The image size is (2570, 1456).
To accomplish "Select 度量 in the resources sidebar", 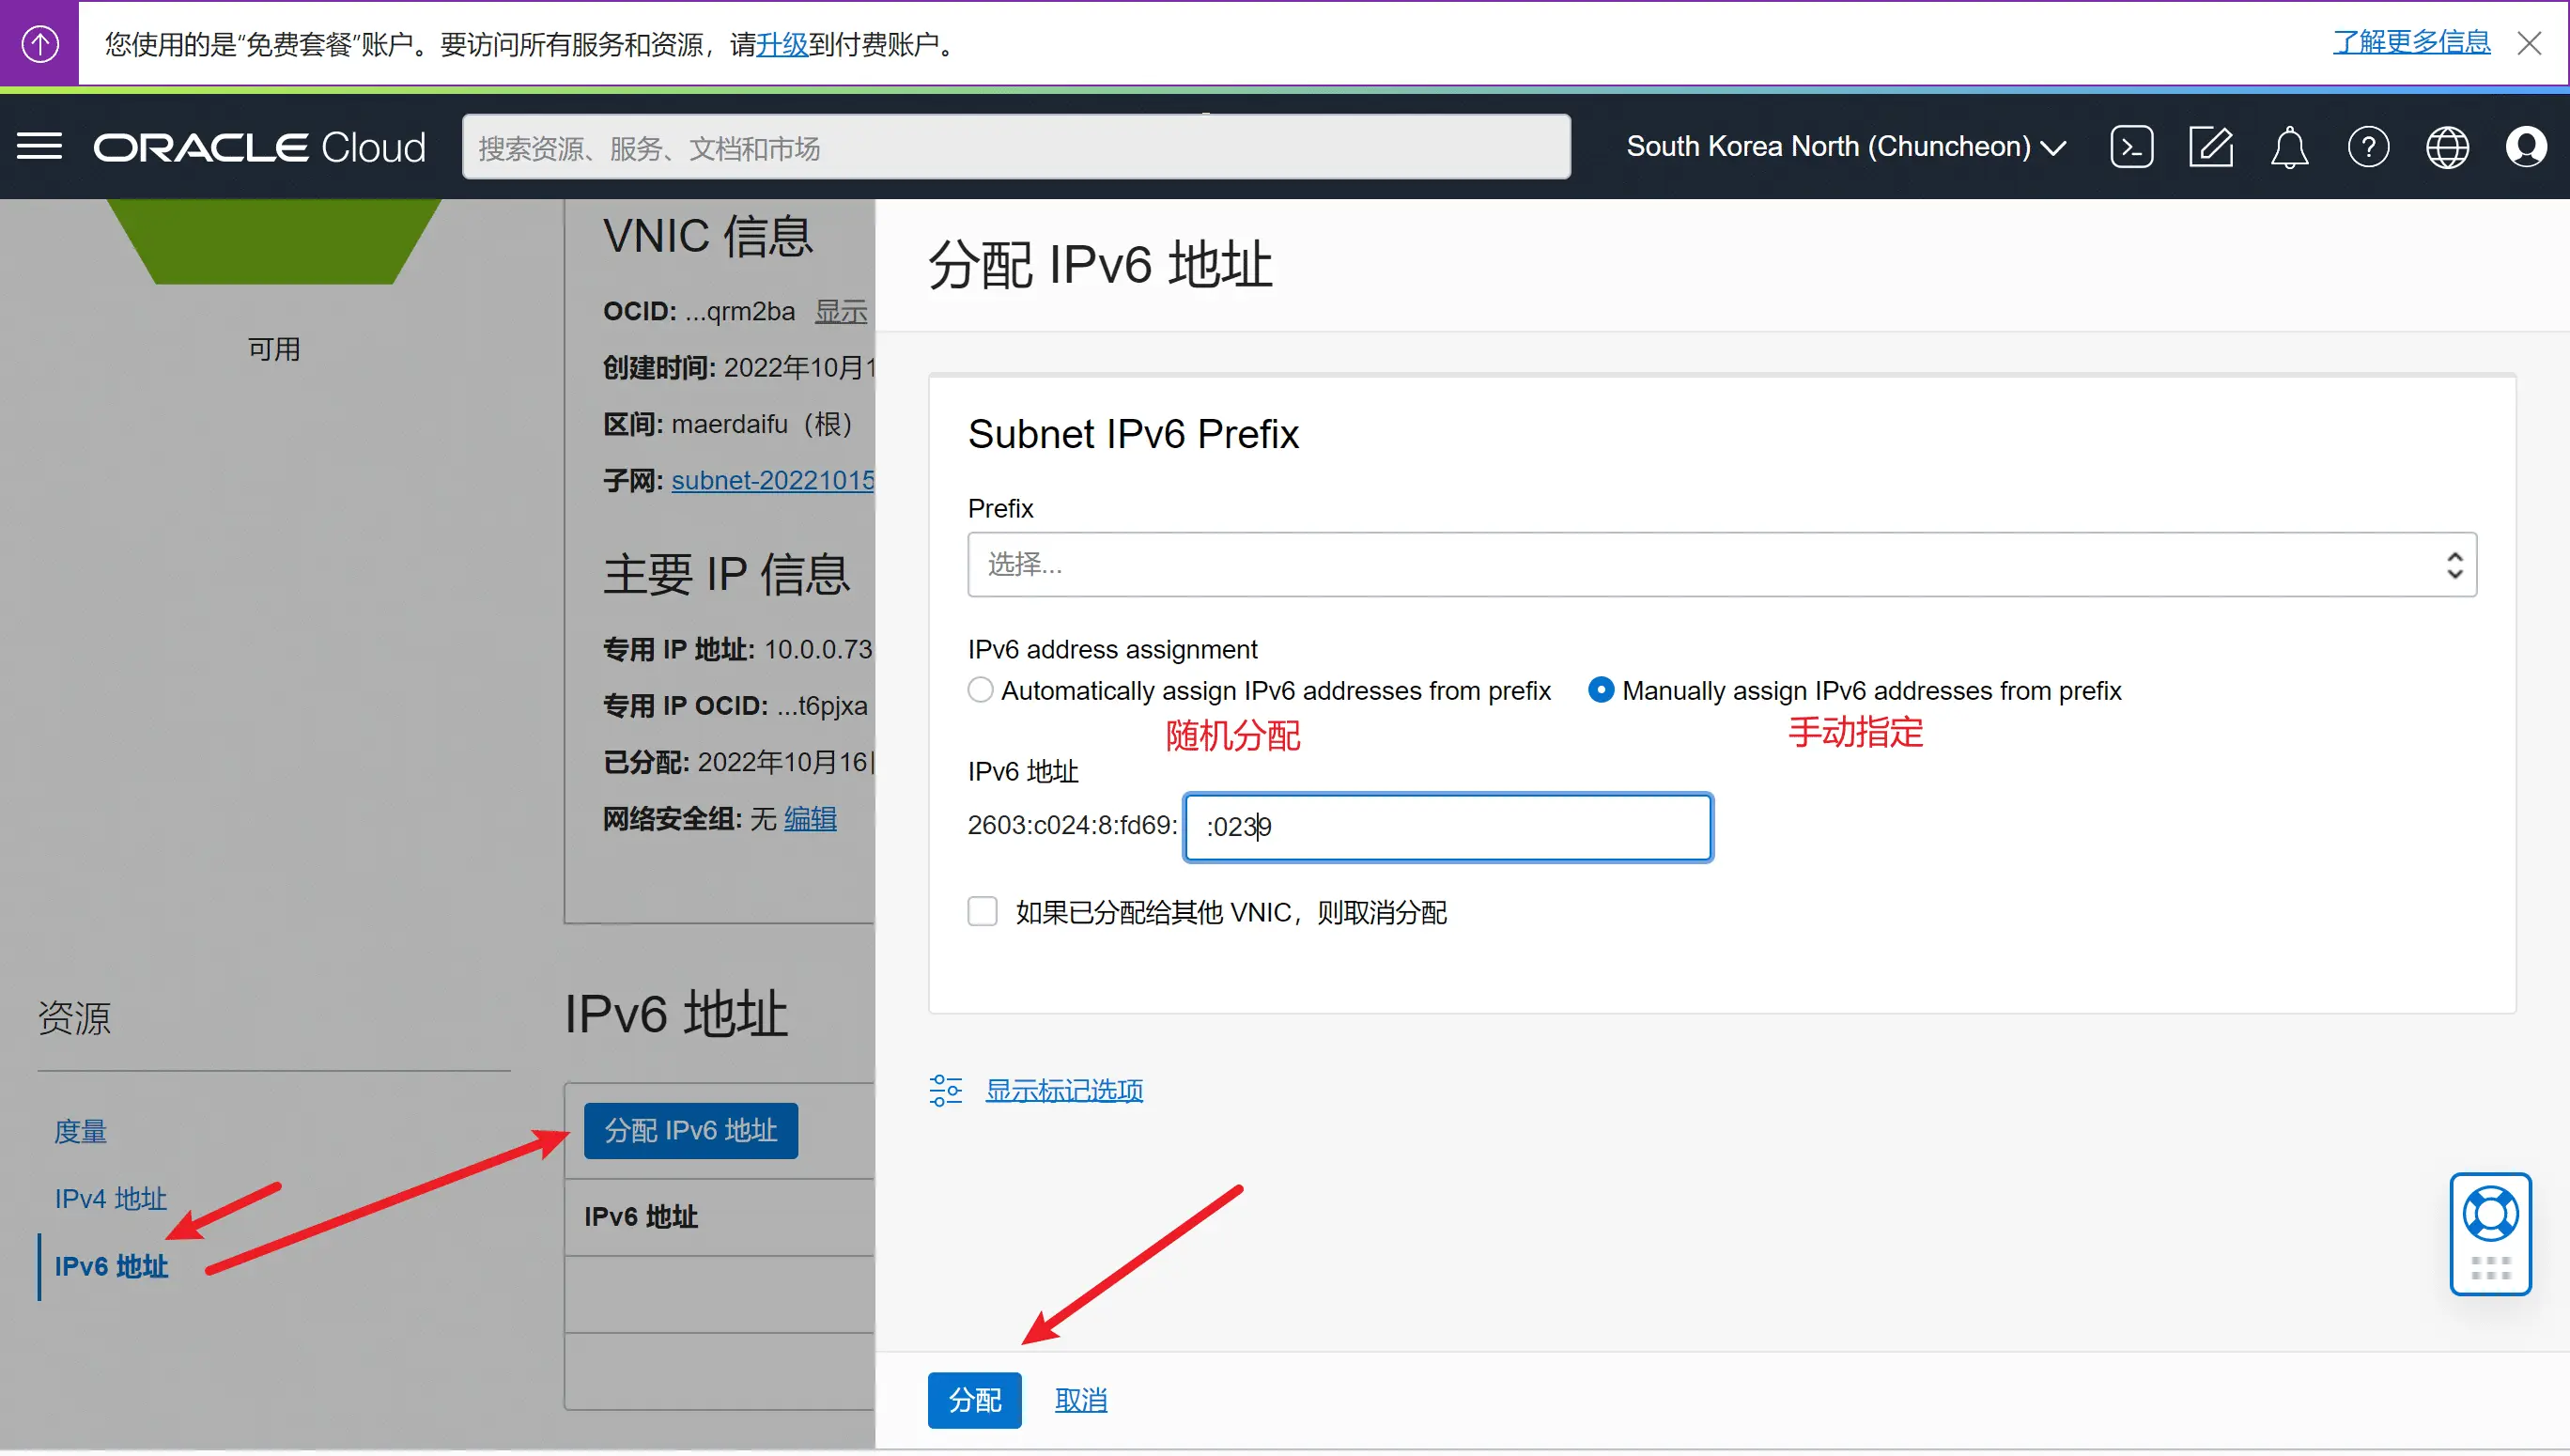I will tap(80, 1131).
